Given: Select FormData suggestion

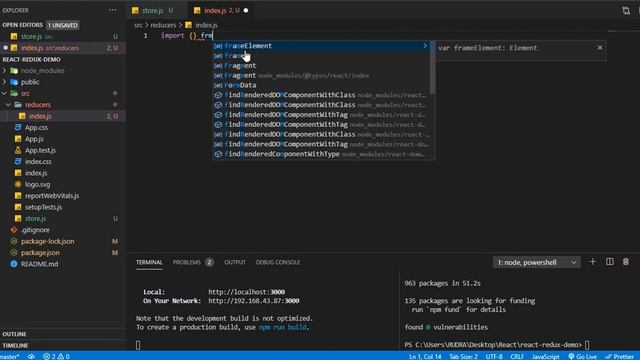Looking at the screenshot, I should (x=320, y=85).
